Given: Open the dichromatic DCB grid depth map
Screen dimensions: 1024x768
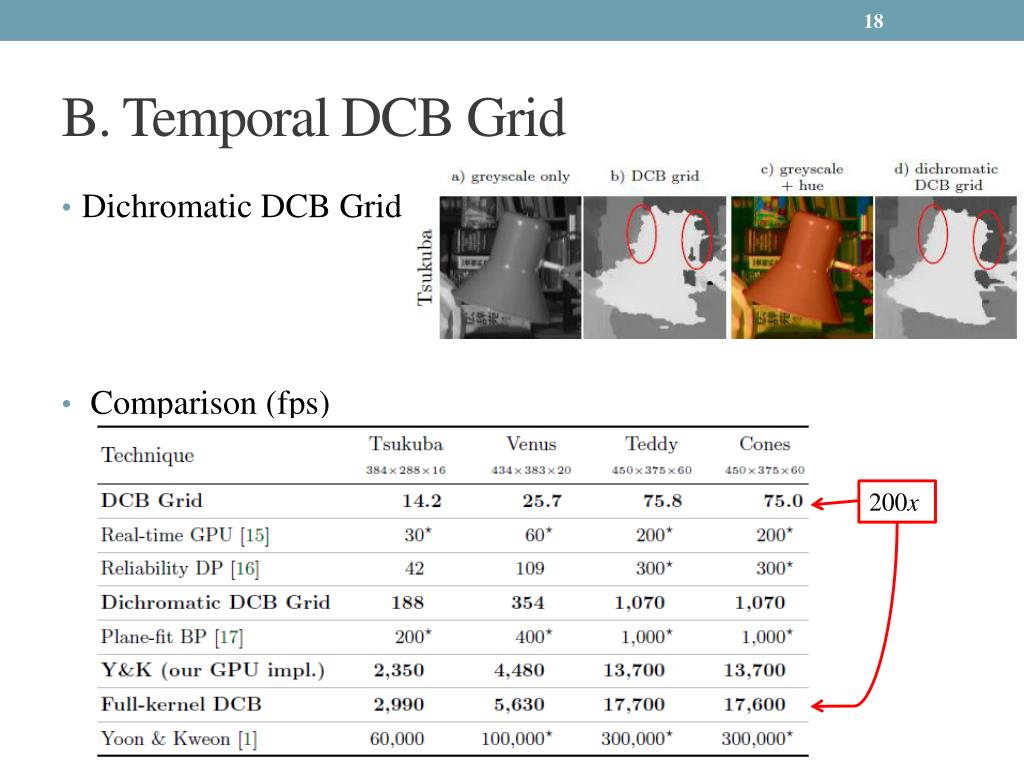Looking at the screenshot, I should coord(946,268).
